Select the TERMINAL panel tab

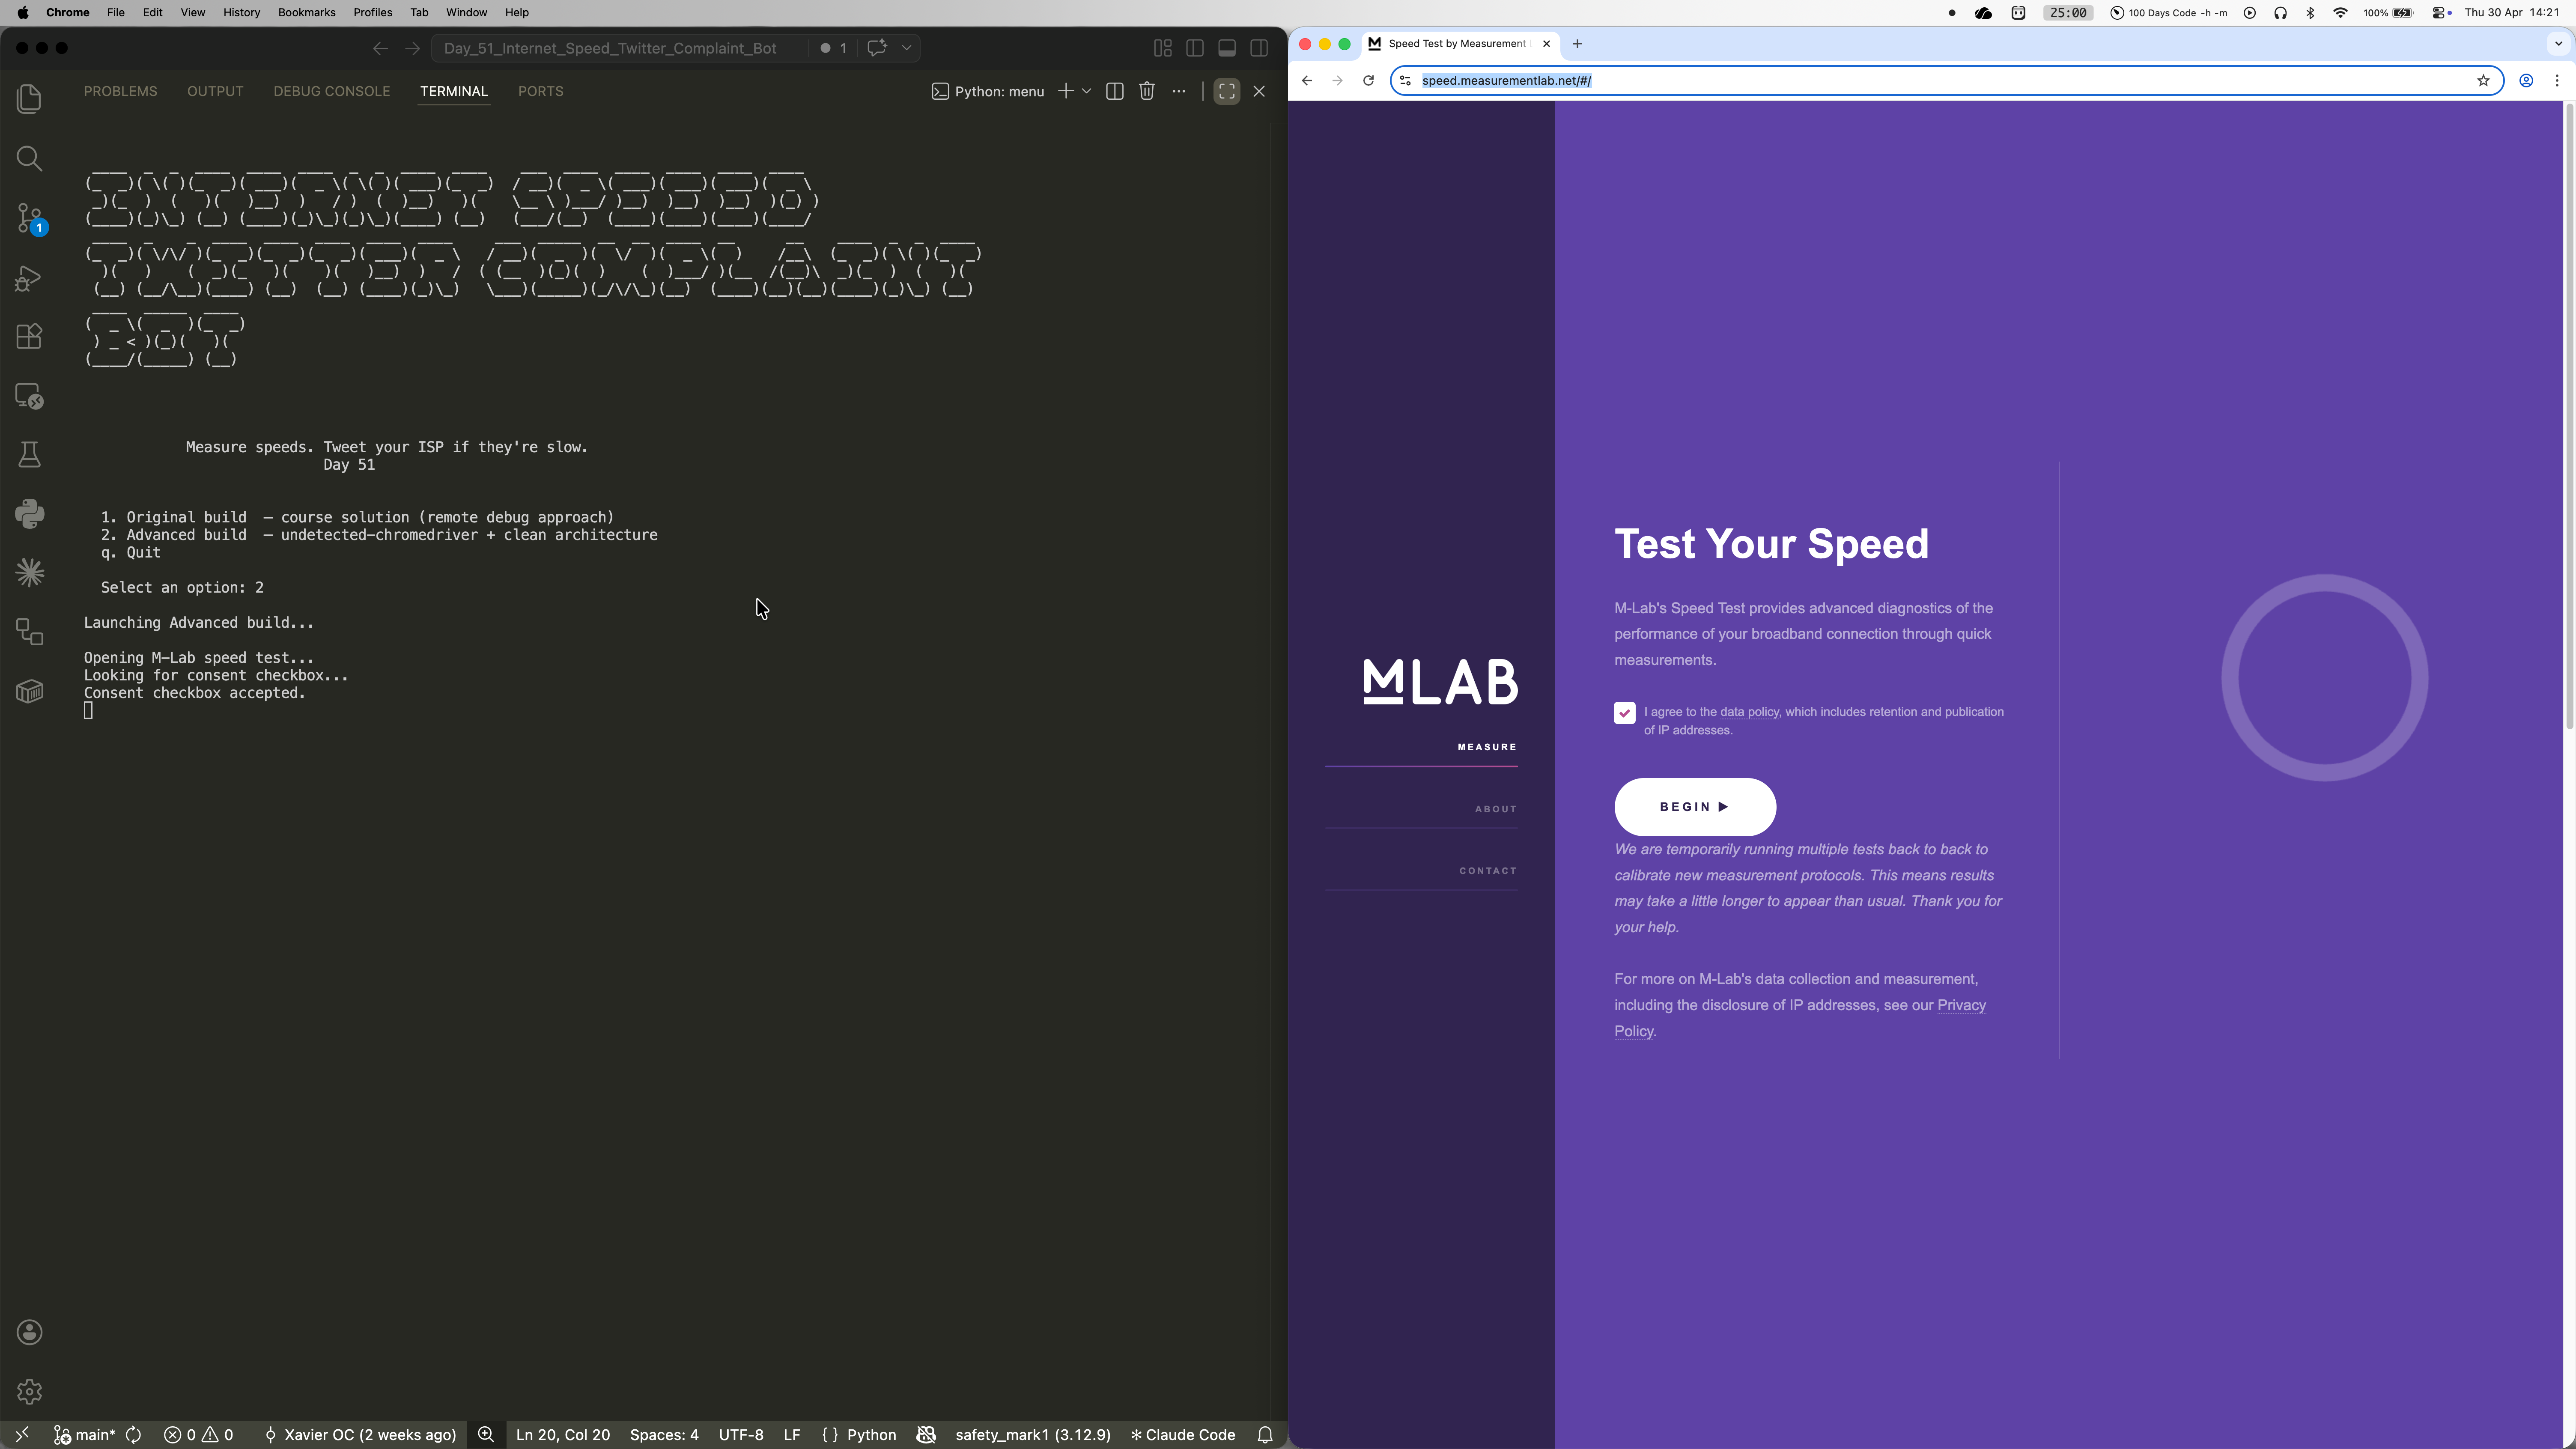click(454, 91)
